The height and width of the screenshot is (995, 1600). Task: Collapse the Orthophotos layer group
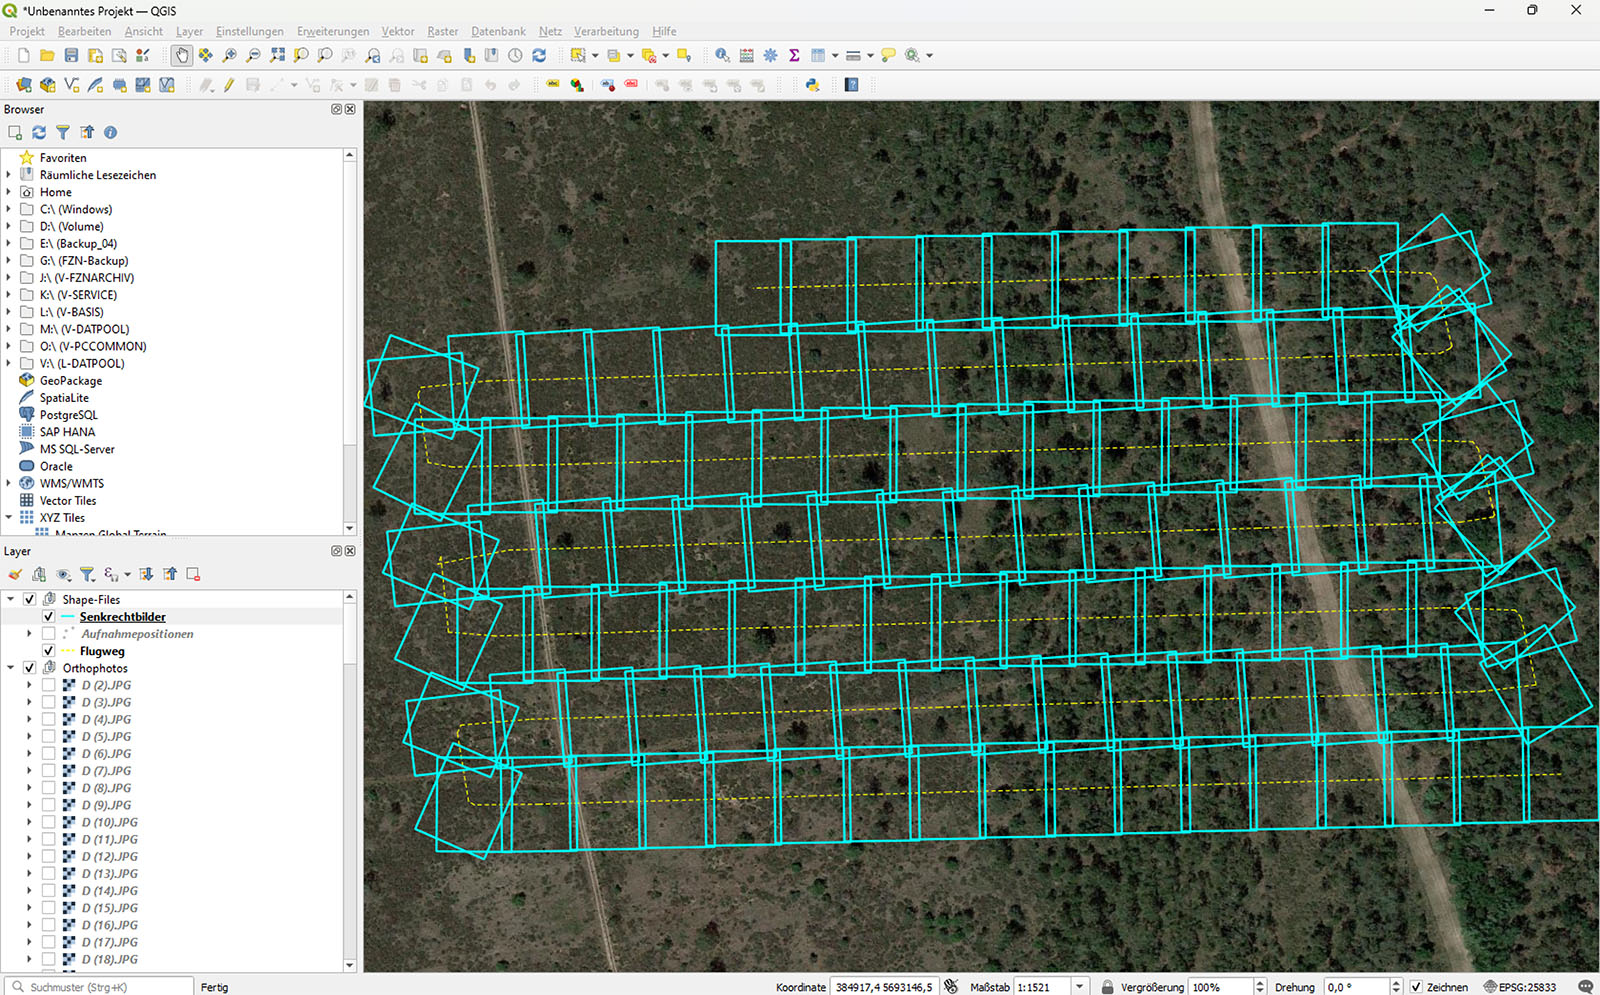tap(11, 668)
